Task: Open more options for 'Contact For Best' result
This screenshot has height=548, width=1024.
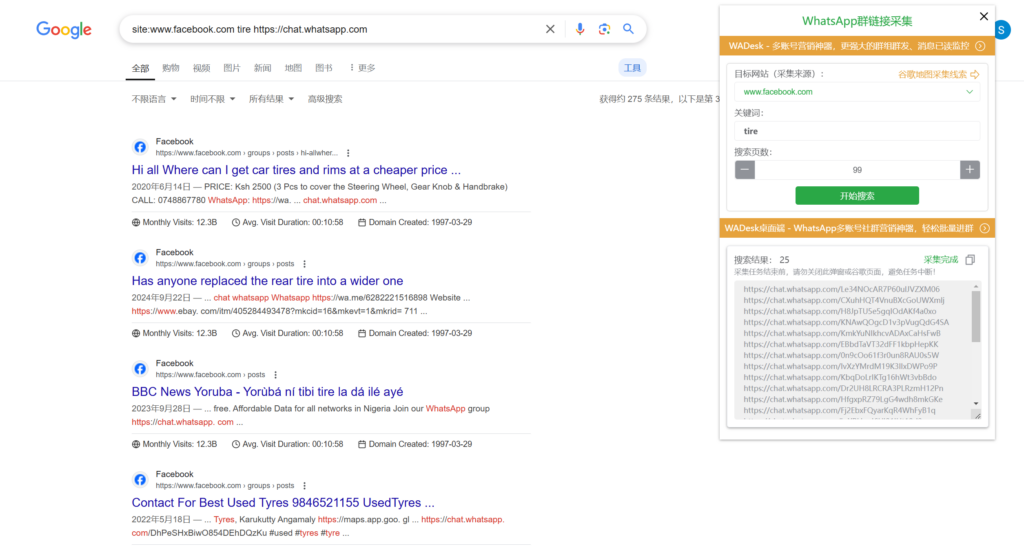Action: (304, 486)
